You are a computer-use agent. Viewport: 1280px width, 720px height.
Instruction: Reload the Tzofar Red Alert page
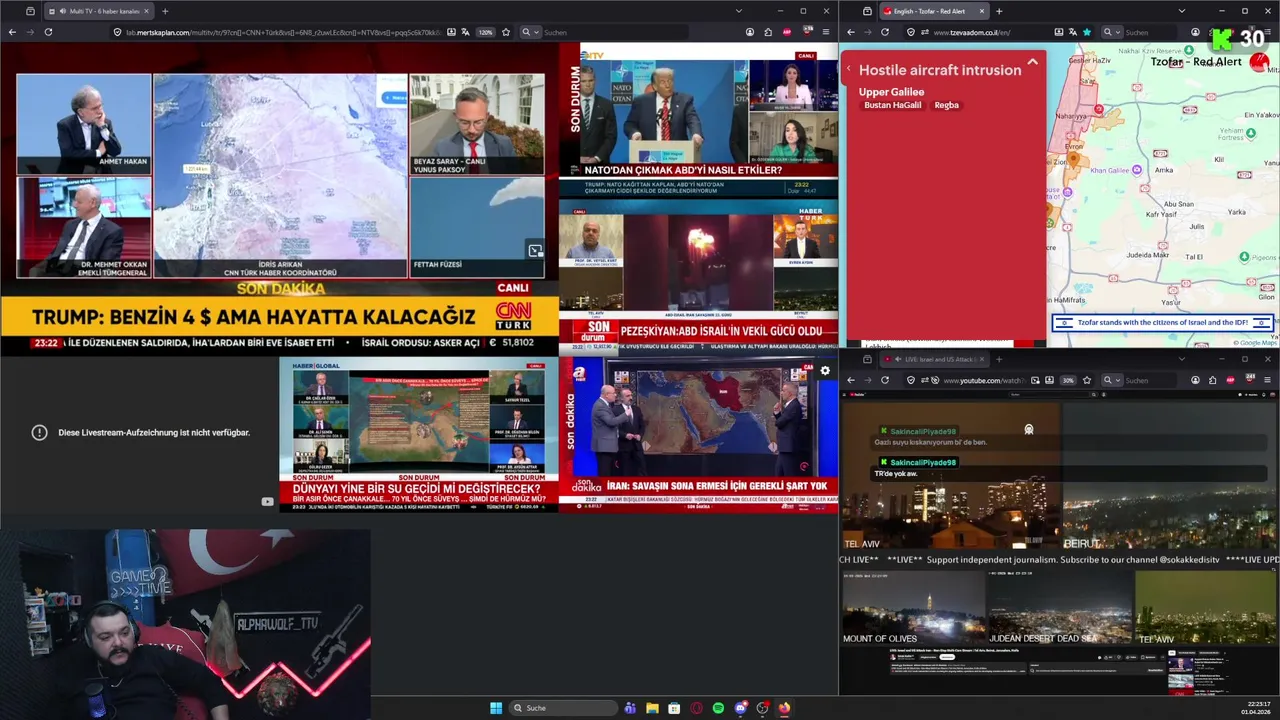[885, 32]
